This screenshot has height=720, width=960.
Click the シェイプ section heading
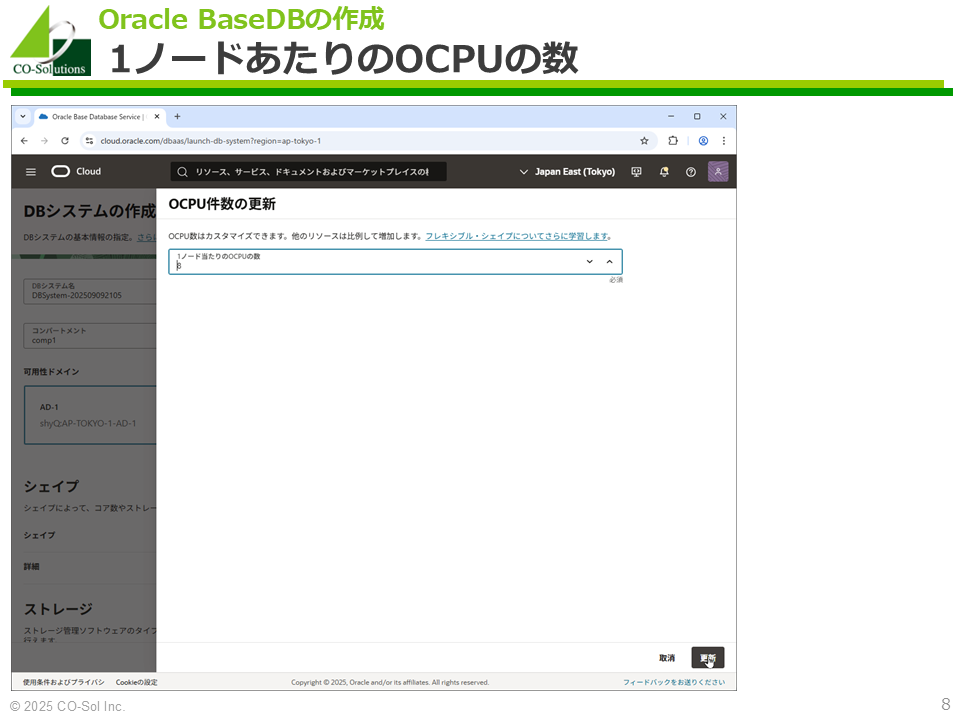pyautogui.click(x=51, y=487)
